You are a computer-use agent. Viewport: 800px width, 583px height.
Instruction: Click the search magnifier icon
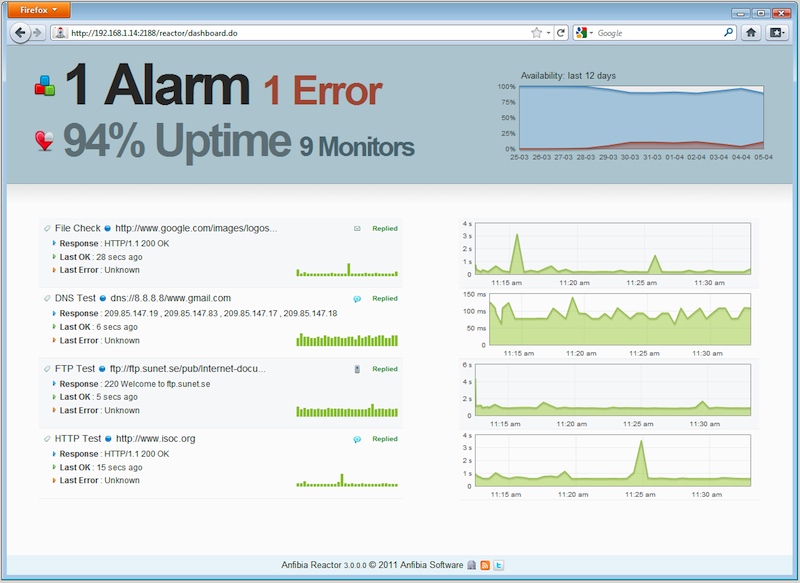729,33
